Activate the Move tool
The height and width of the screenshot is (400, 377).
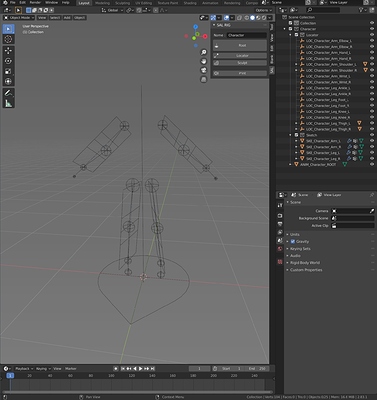click(x=8, y=50)
